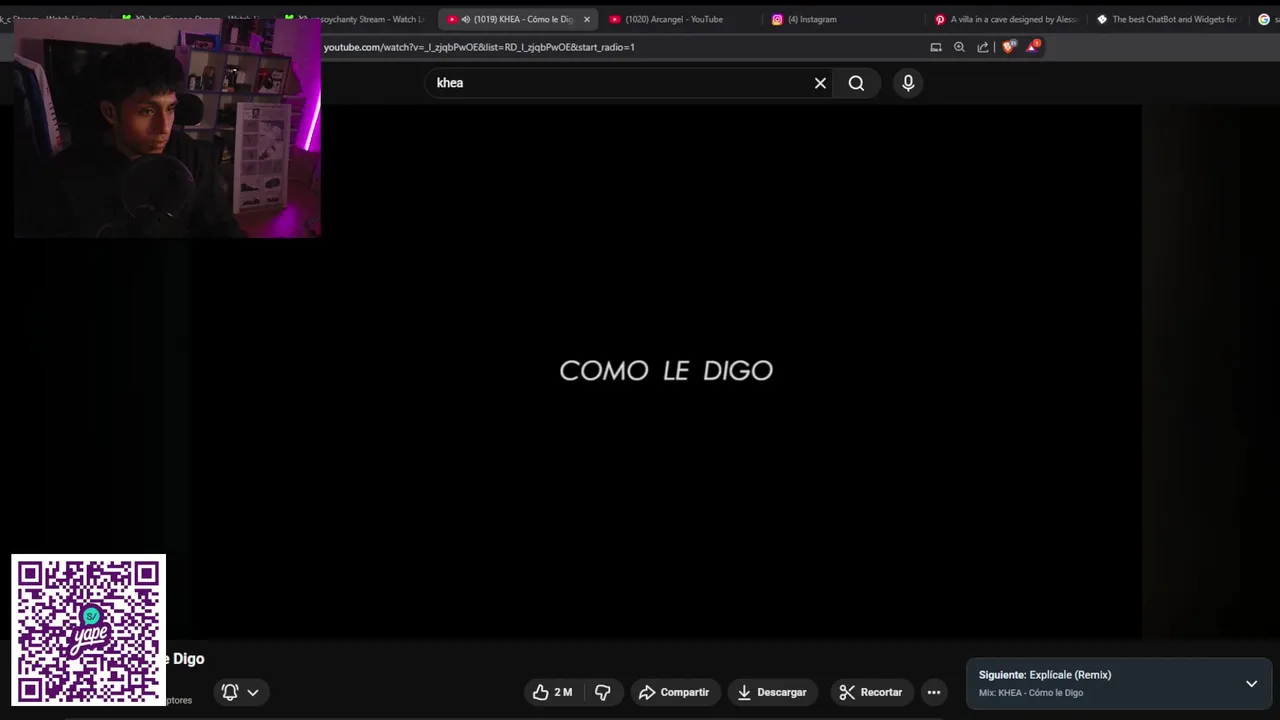Focus the browser address bar URL

(x=479, y=47)
